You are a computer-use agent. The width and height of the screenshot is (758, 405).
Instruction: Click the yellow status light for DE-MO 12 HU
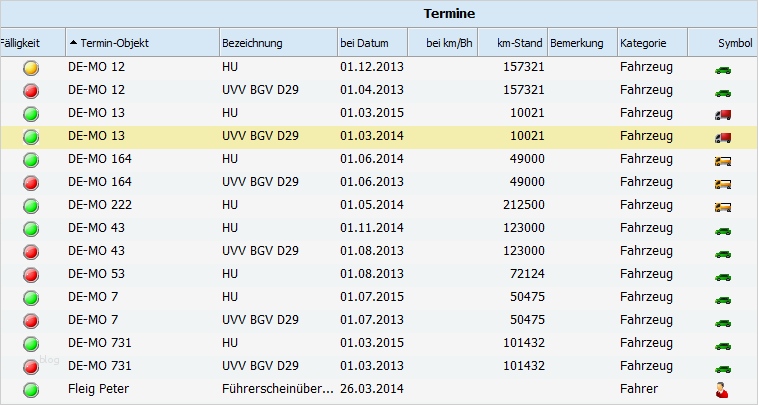point(31,67)
